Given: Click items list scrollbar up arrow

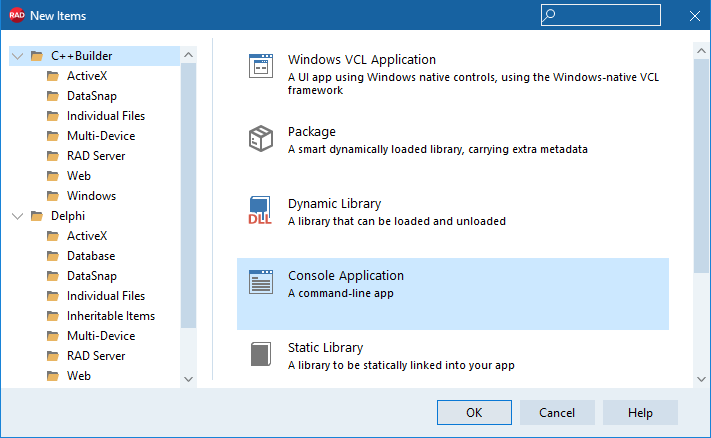Looking at the screenshot, I should [x=701, y=51].
